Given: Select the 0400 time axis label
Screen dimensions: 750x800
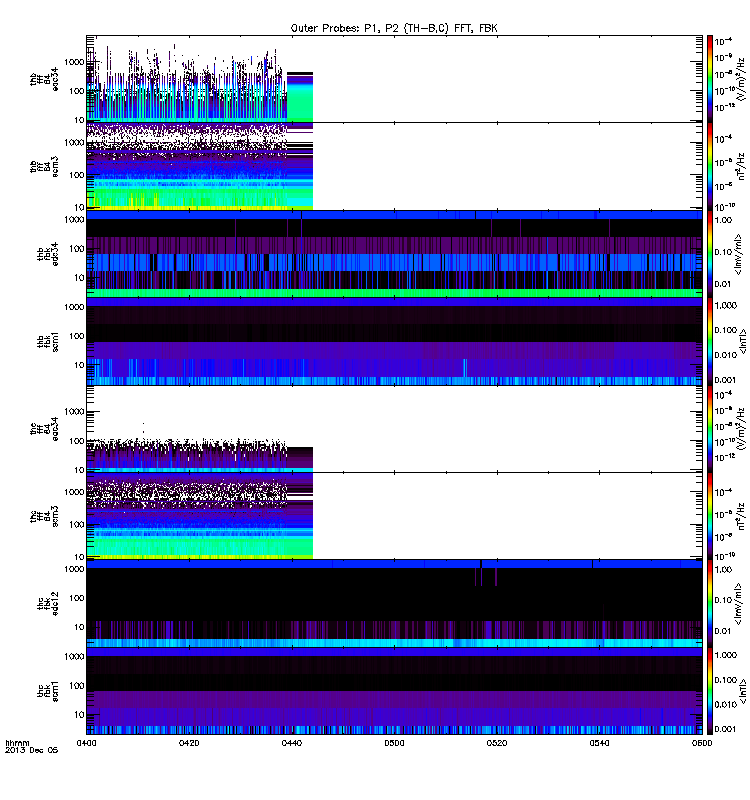Looking at the screenshot, I should [x=87, y=743].
